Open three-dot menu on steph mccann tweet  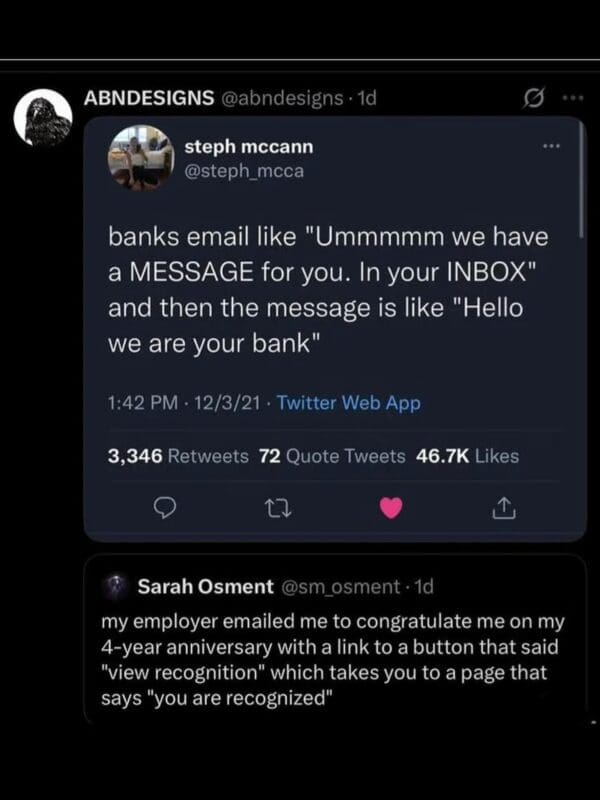coord(551,146)
